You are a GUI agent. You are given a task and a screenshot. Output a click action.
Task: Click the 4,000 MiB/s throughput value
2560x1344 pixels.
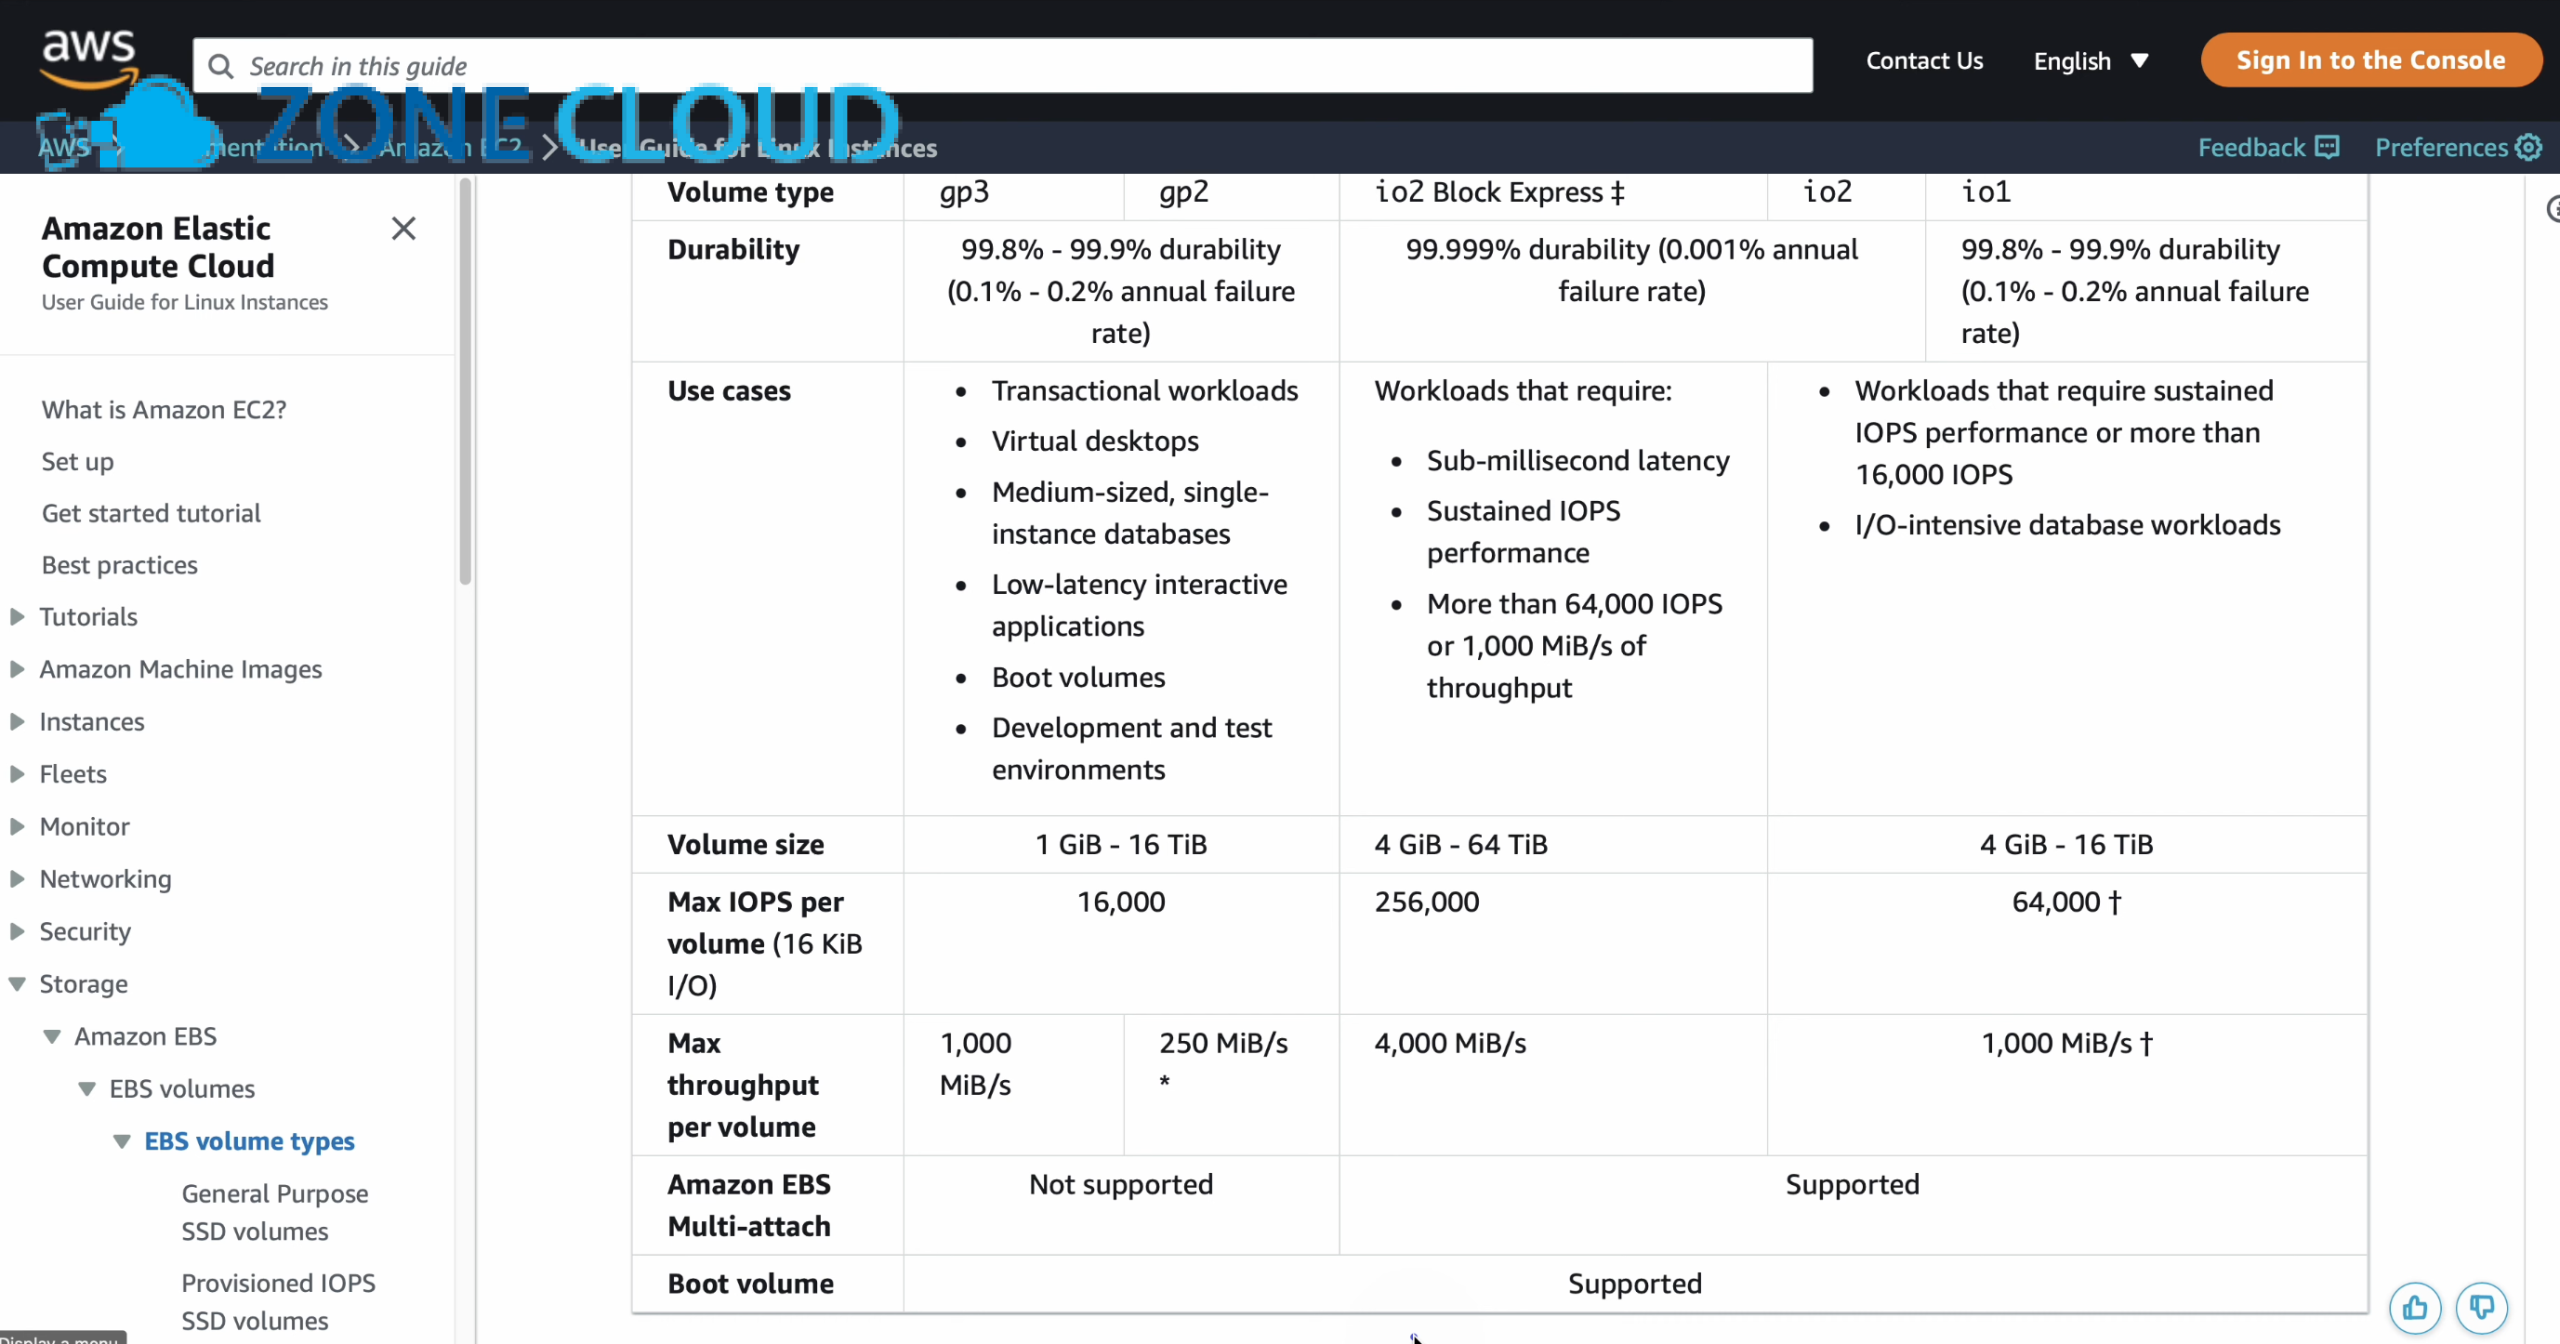1450,1044
